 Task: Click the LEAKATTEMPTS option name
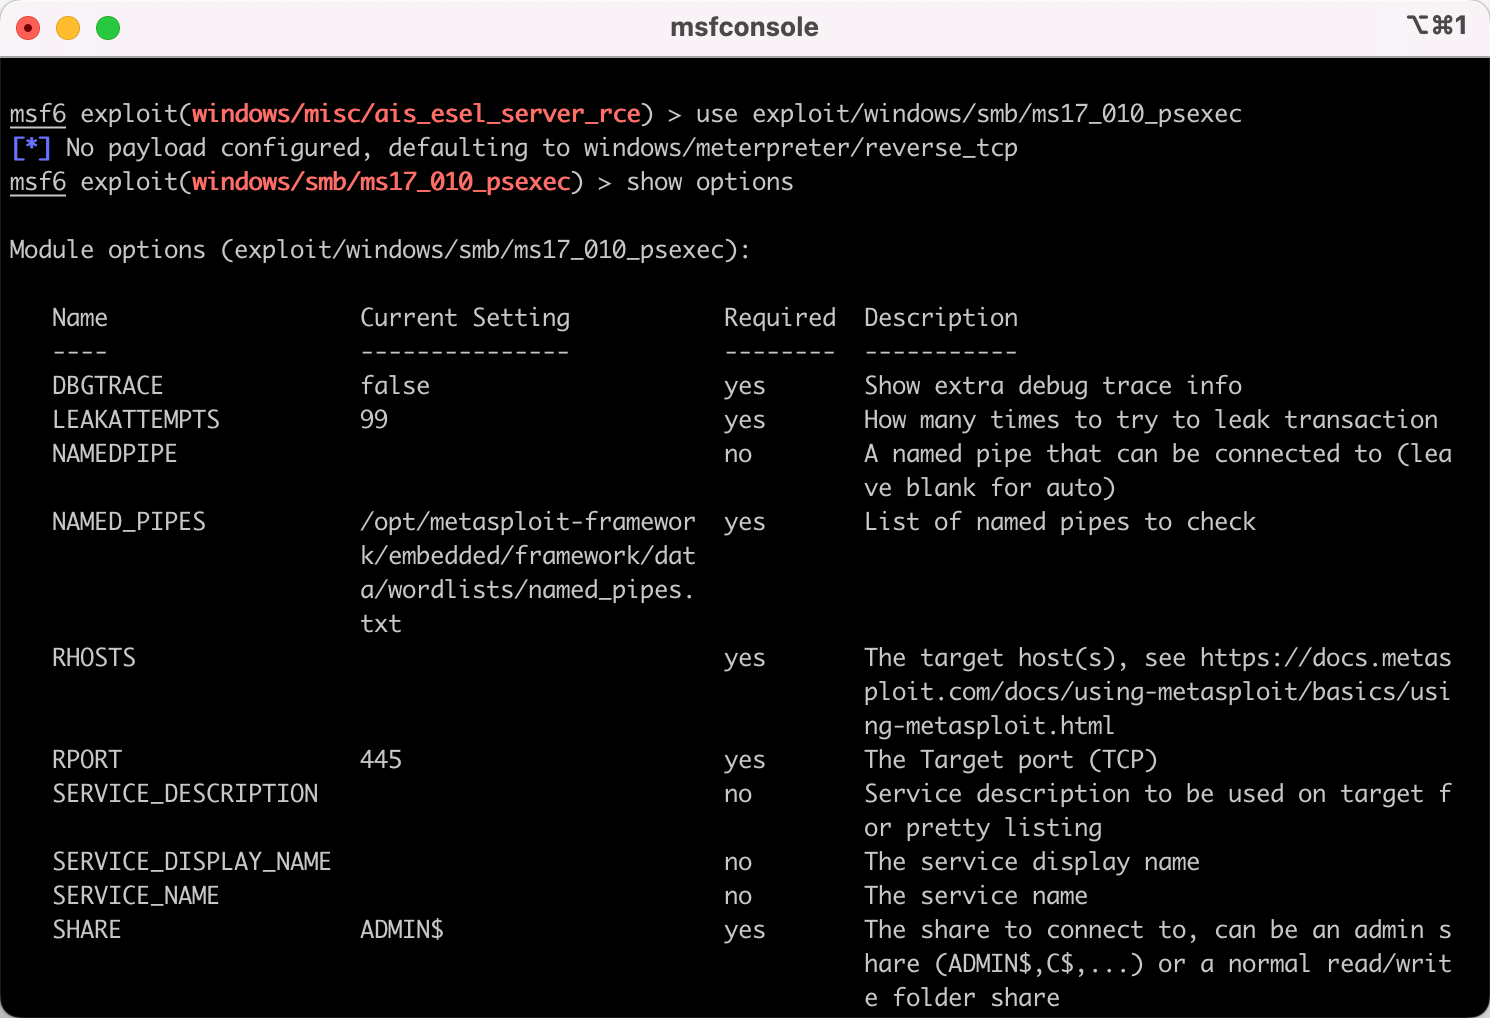[136, 420]
